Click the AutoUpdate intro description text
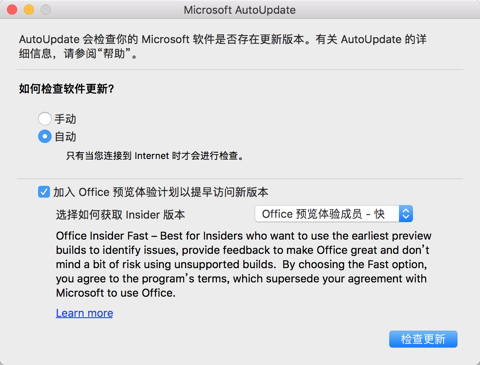Image resolution: width=480 pixels, height=365 pixels. 223,46
